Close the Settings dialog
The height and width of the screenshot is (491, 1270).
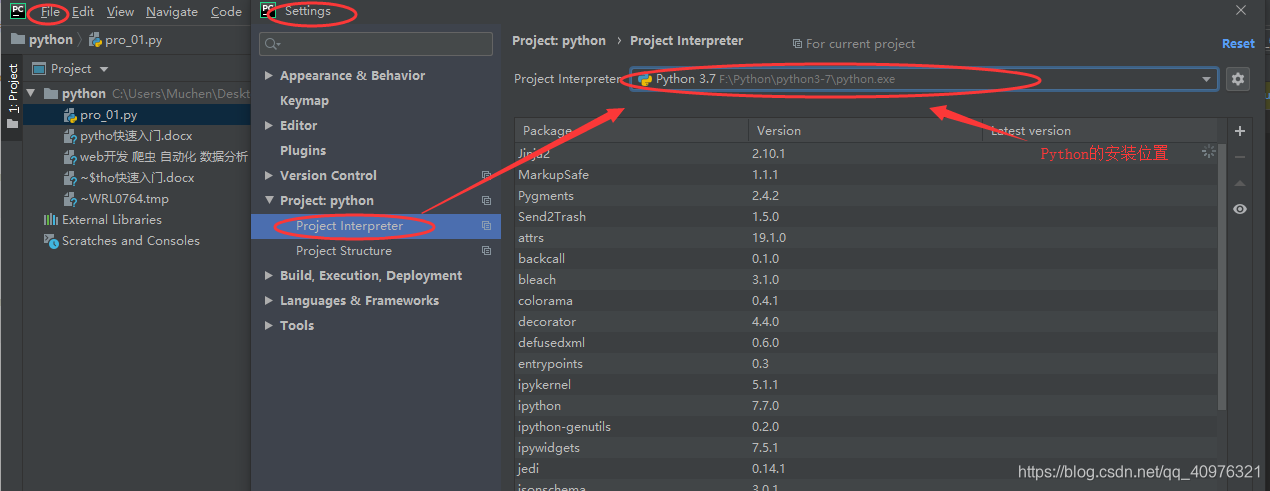(x=1241, y=11)
